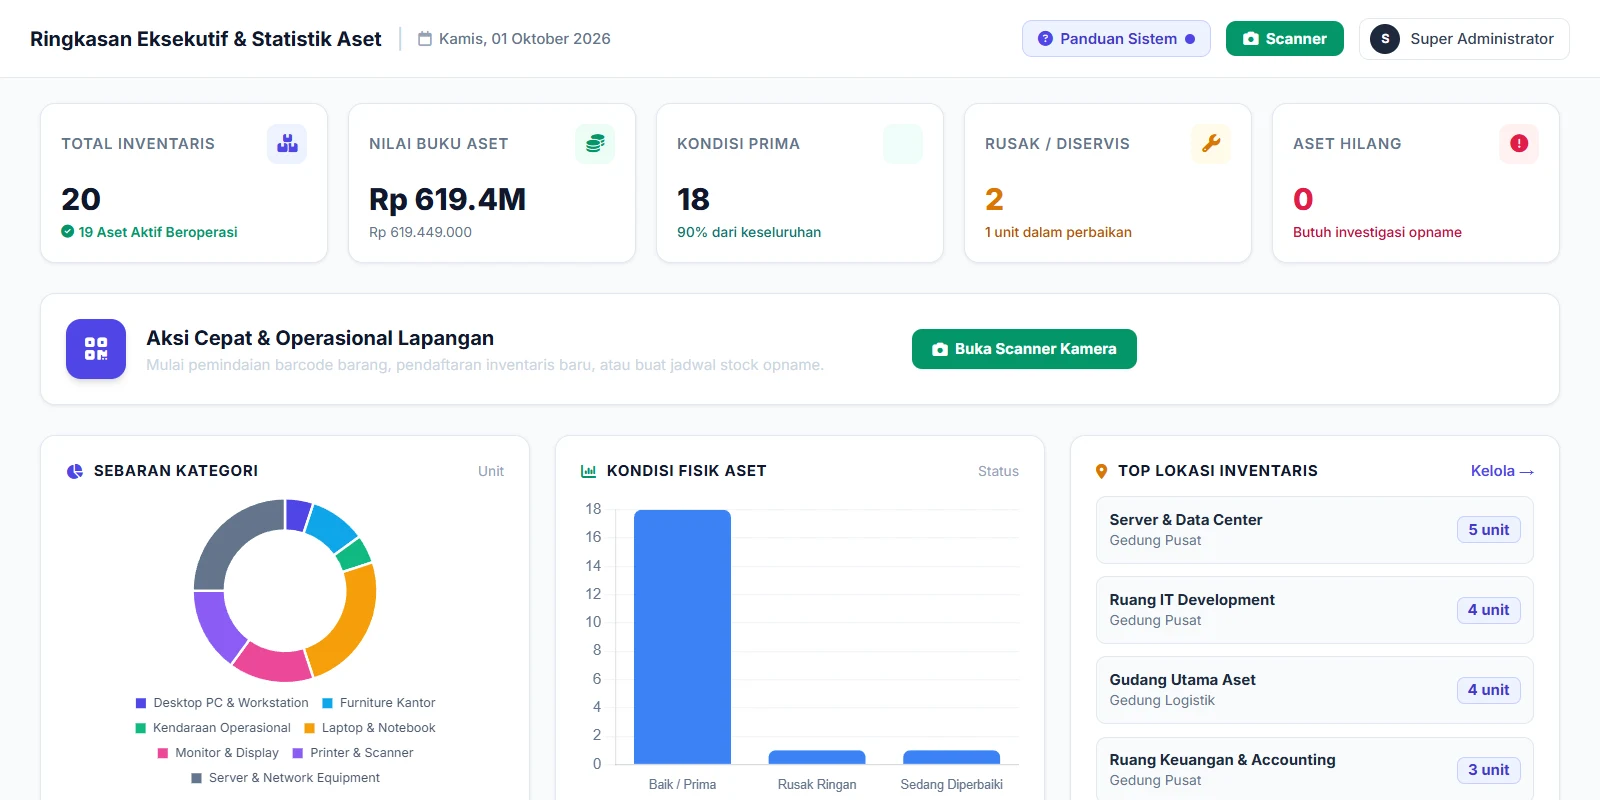Screen dimensions: 1600x800
Task: Click the 3 unit badge for Ruang Keuangan
Action: (1488, 770)
